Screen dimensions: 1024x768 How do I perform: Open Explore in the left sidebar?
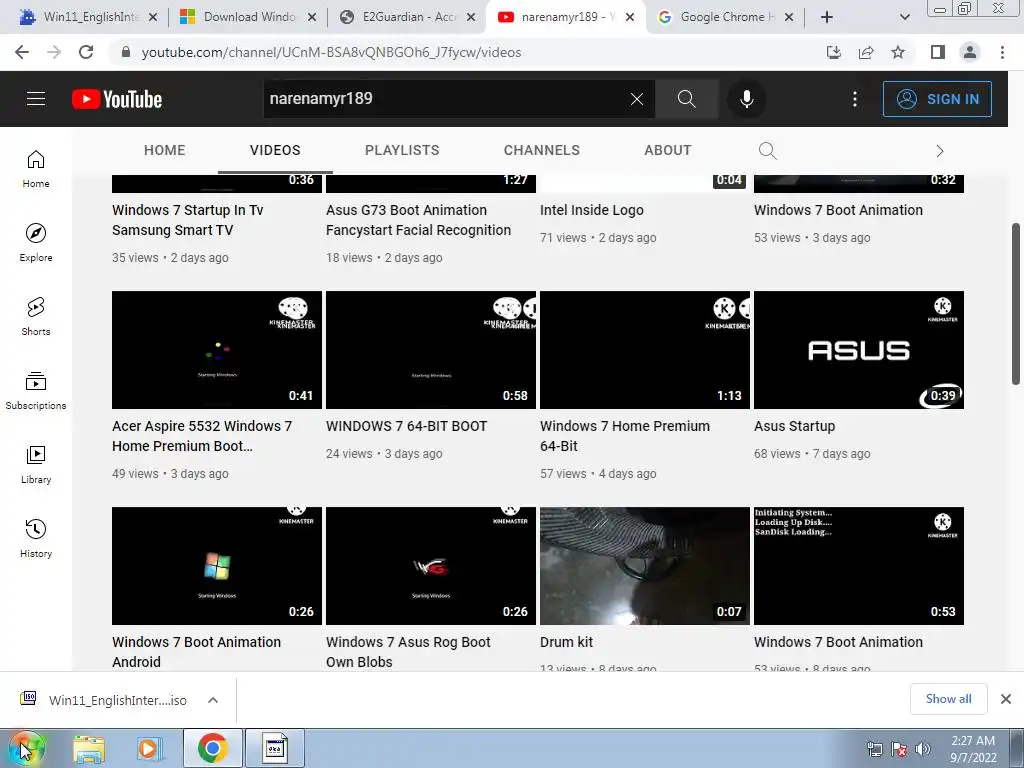click(x=36, y=243)
